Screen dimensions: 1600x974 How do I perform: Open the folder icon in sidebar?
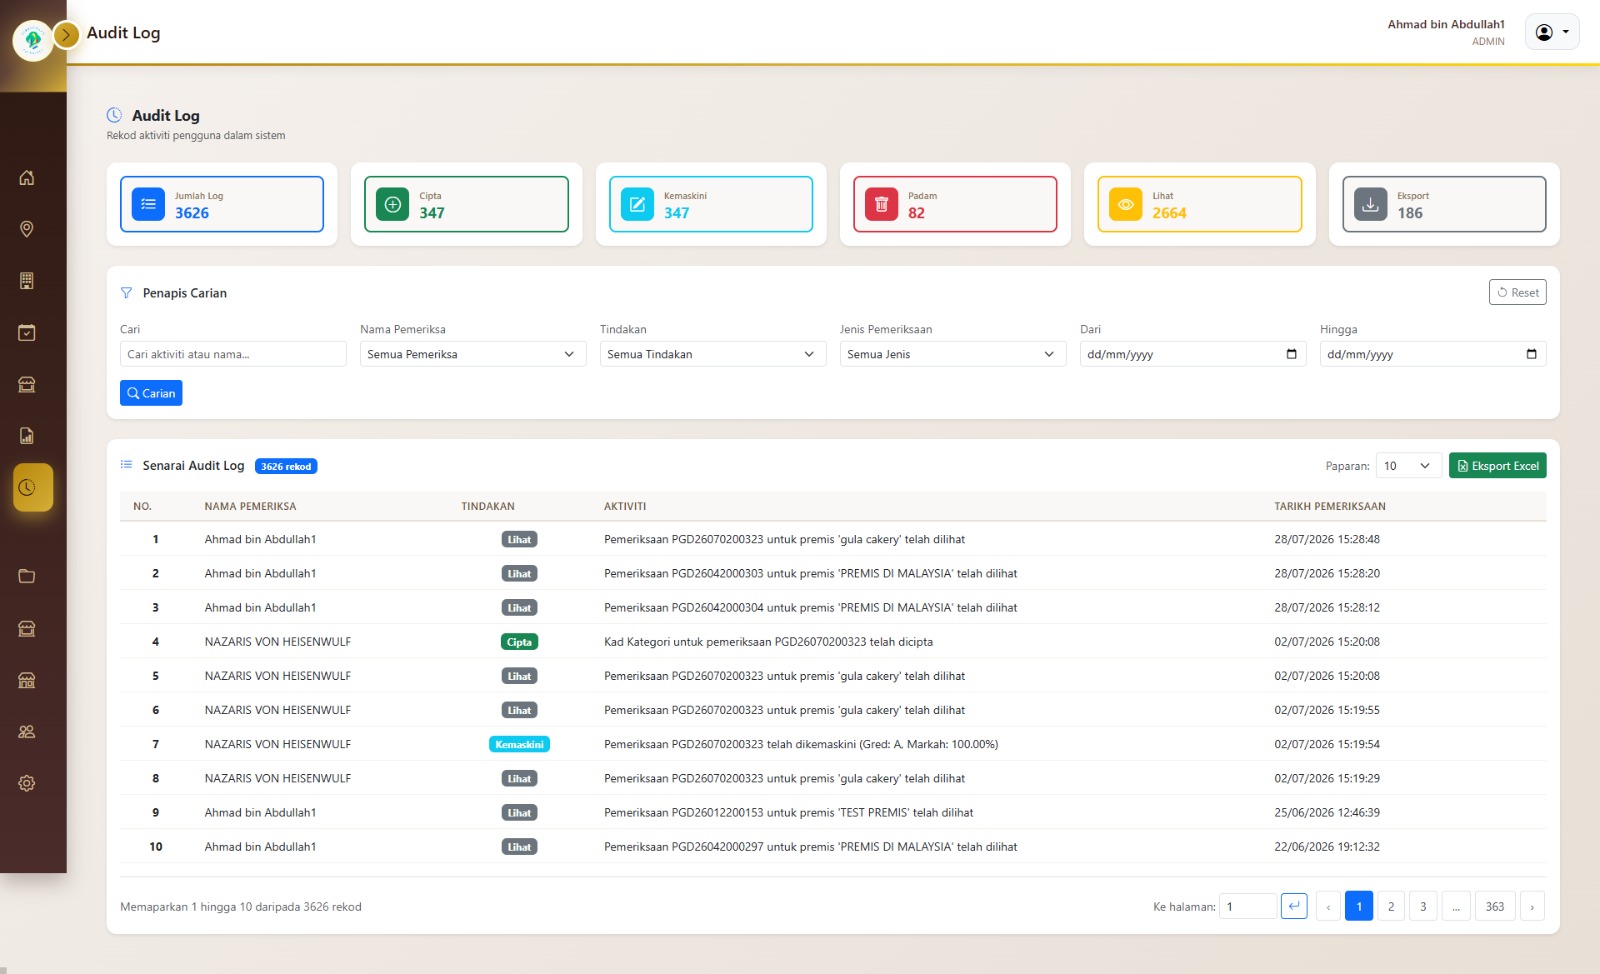[27, 576]
